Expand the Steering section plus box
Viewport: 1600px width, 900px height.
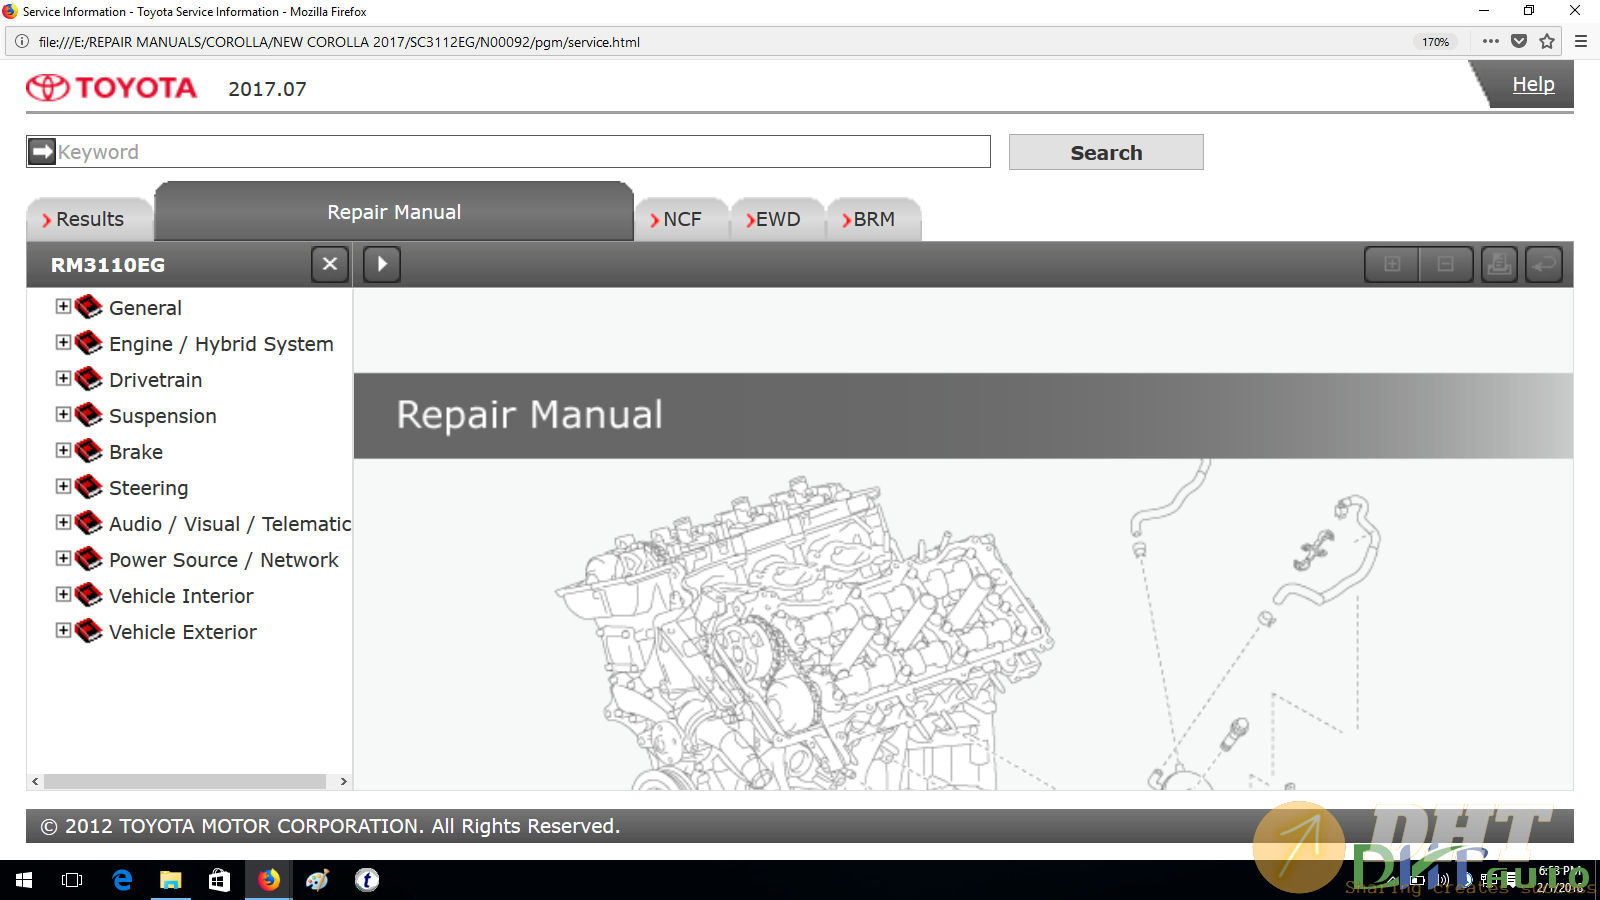pyautogui.click(x=63, y=487)
